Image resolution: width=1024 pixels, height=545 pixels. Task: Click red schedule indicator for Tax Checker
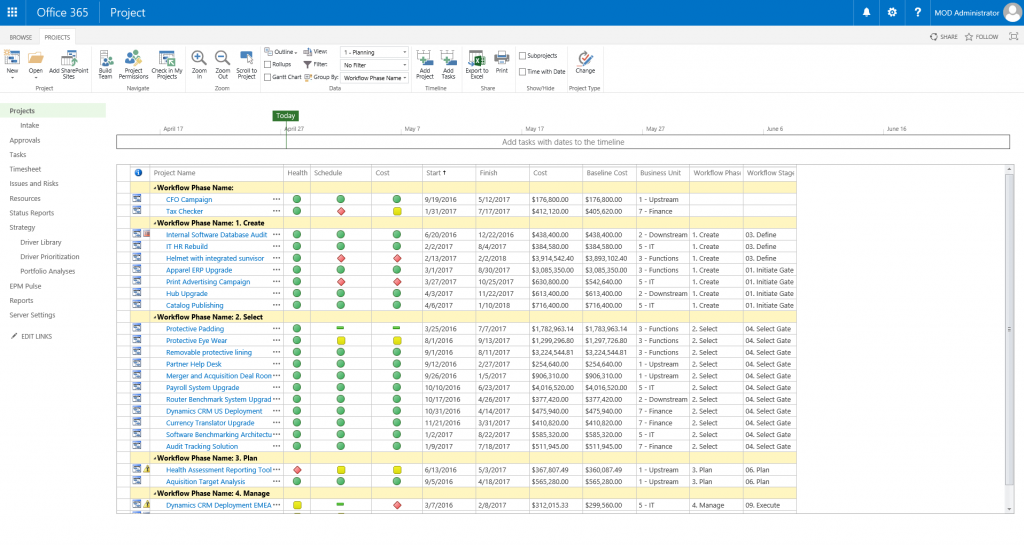341,211
